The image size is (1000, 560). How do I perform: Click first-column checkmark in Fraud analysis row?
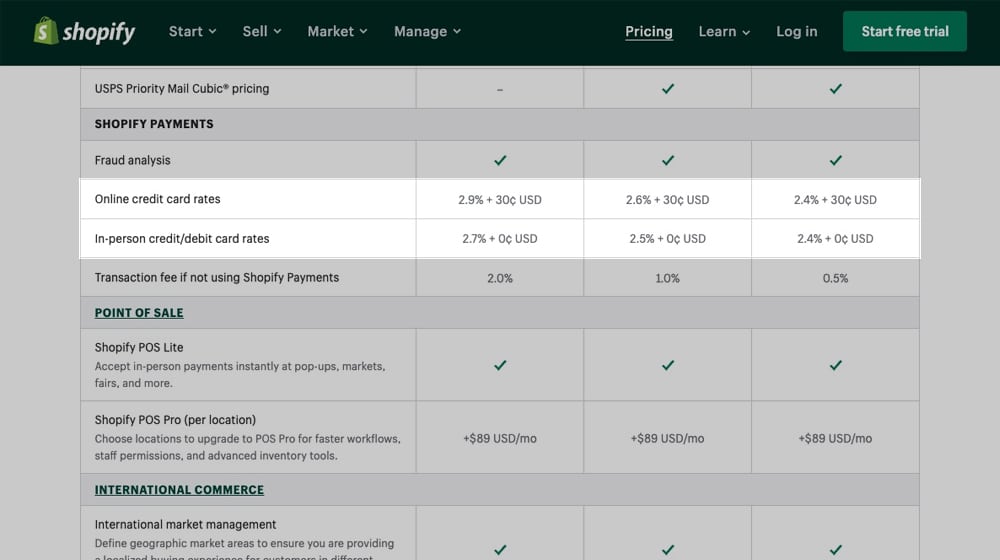click(500, 160)
